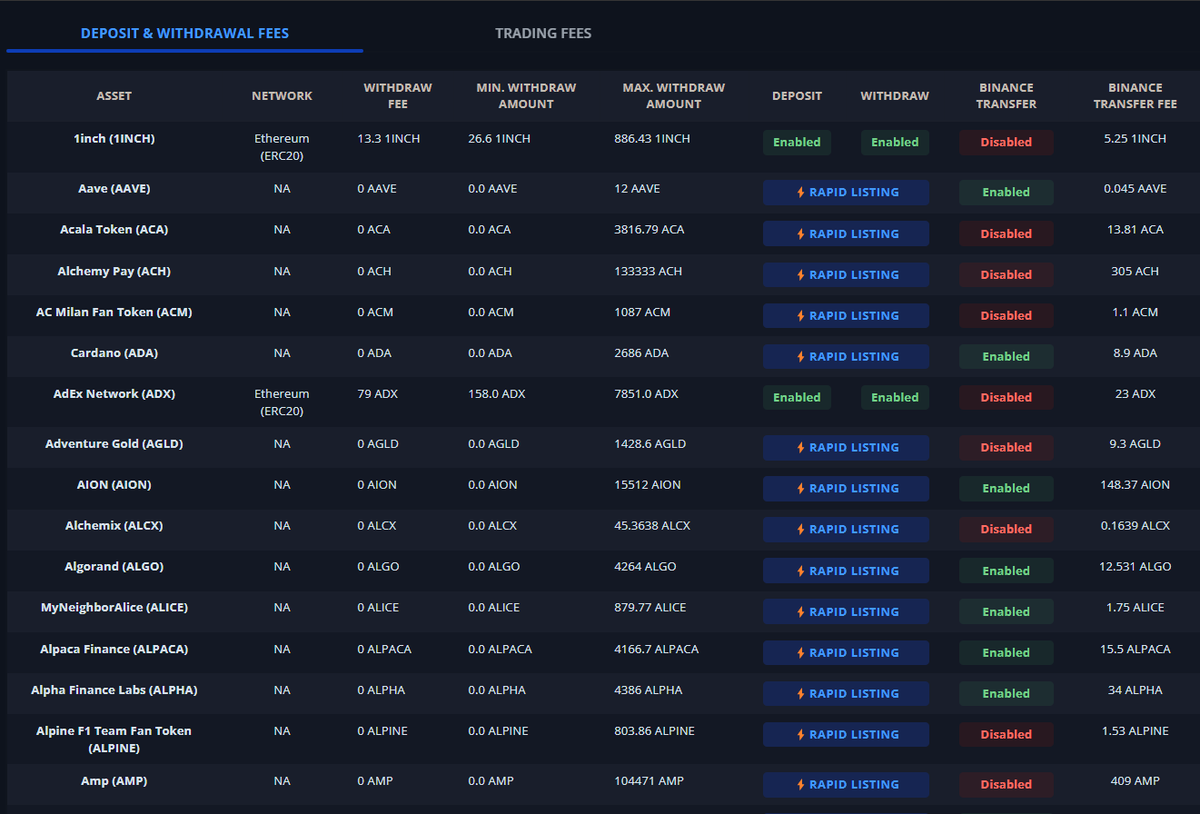The height and width of the screenshot is (814, 1200).
Task: Click the 886.43 1INCH max withdraw amount
Action: tap(652, 139)
